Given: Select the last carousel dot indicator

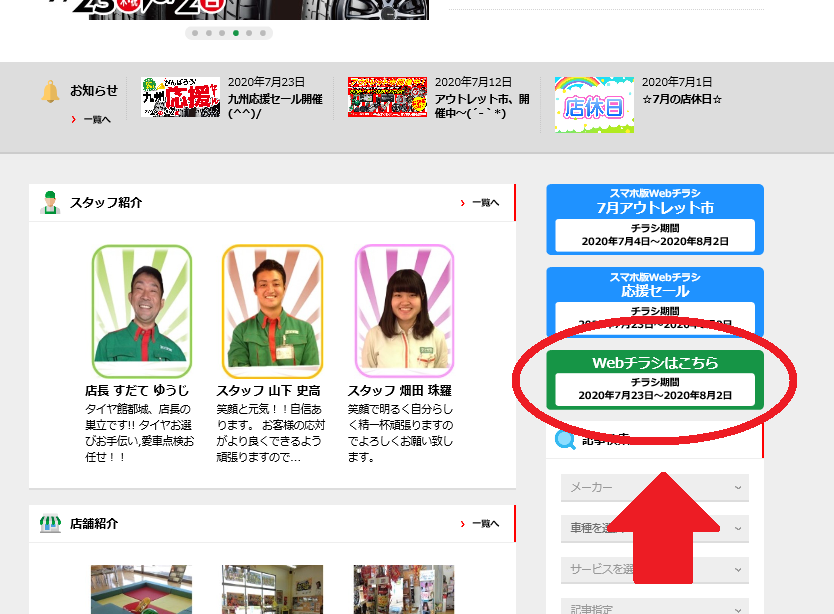Looking at the screenshot, I should 263,33.
